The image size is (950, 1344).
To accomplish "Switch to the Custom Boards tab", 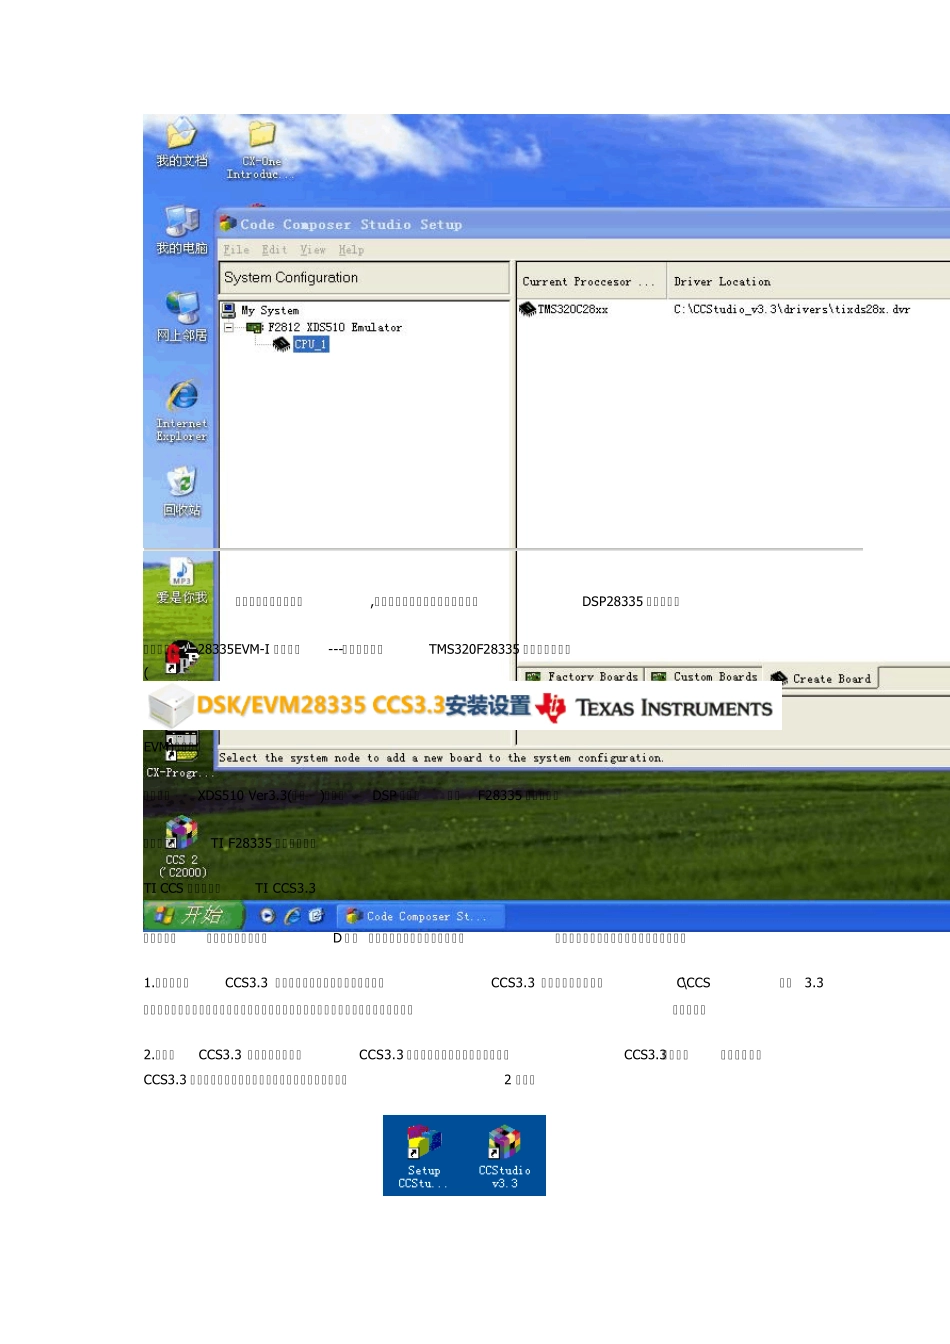I will point(704,676).
